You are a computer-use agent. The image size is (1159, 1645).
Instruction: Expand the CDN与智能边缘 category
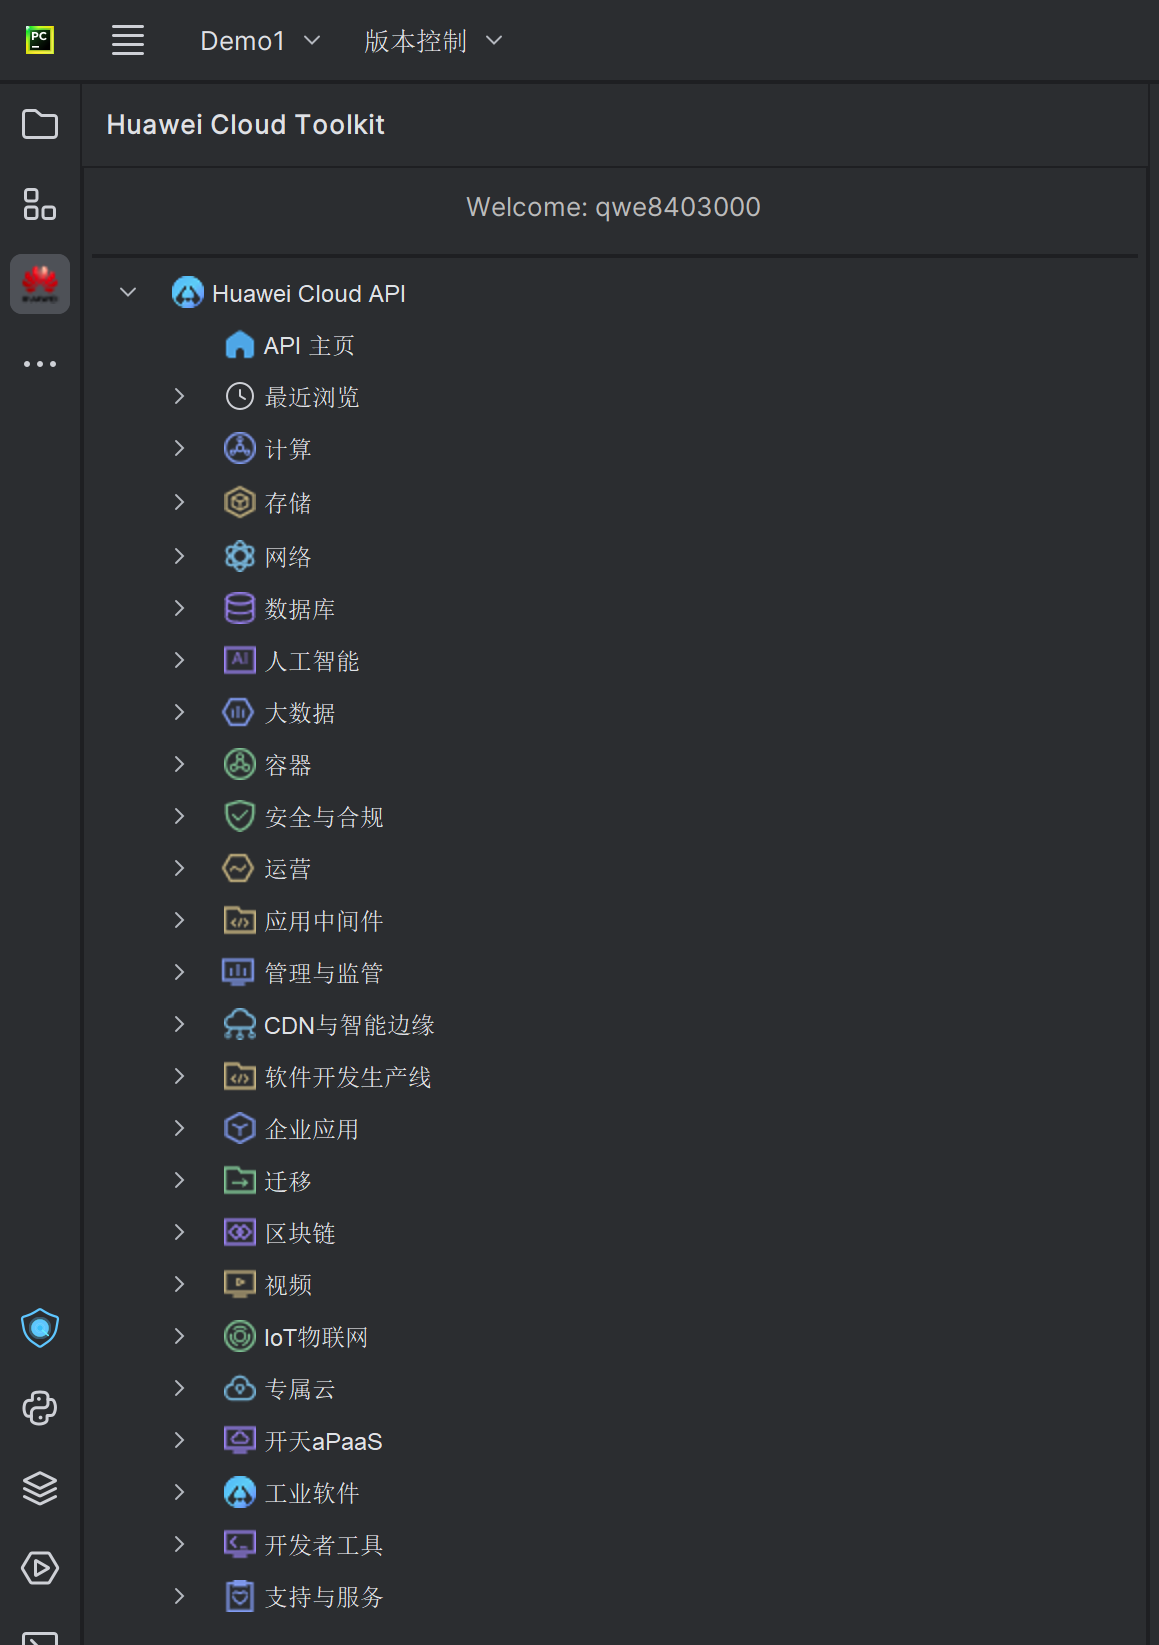179,1025
